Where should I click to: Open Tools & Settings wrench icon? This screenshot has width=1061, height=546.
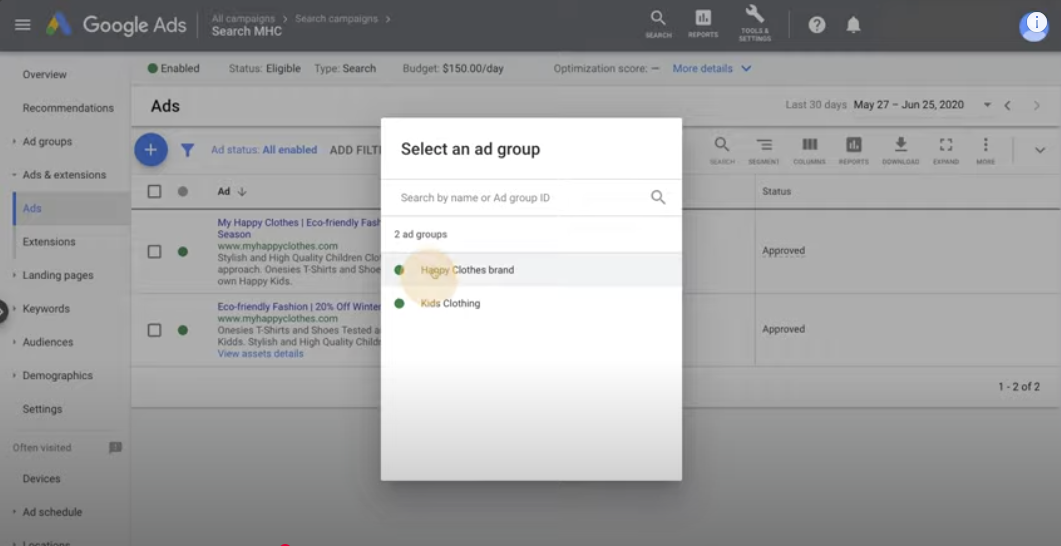tap(754, 24)
